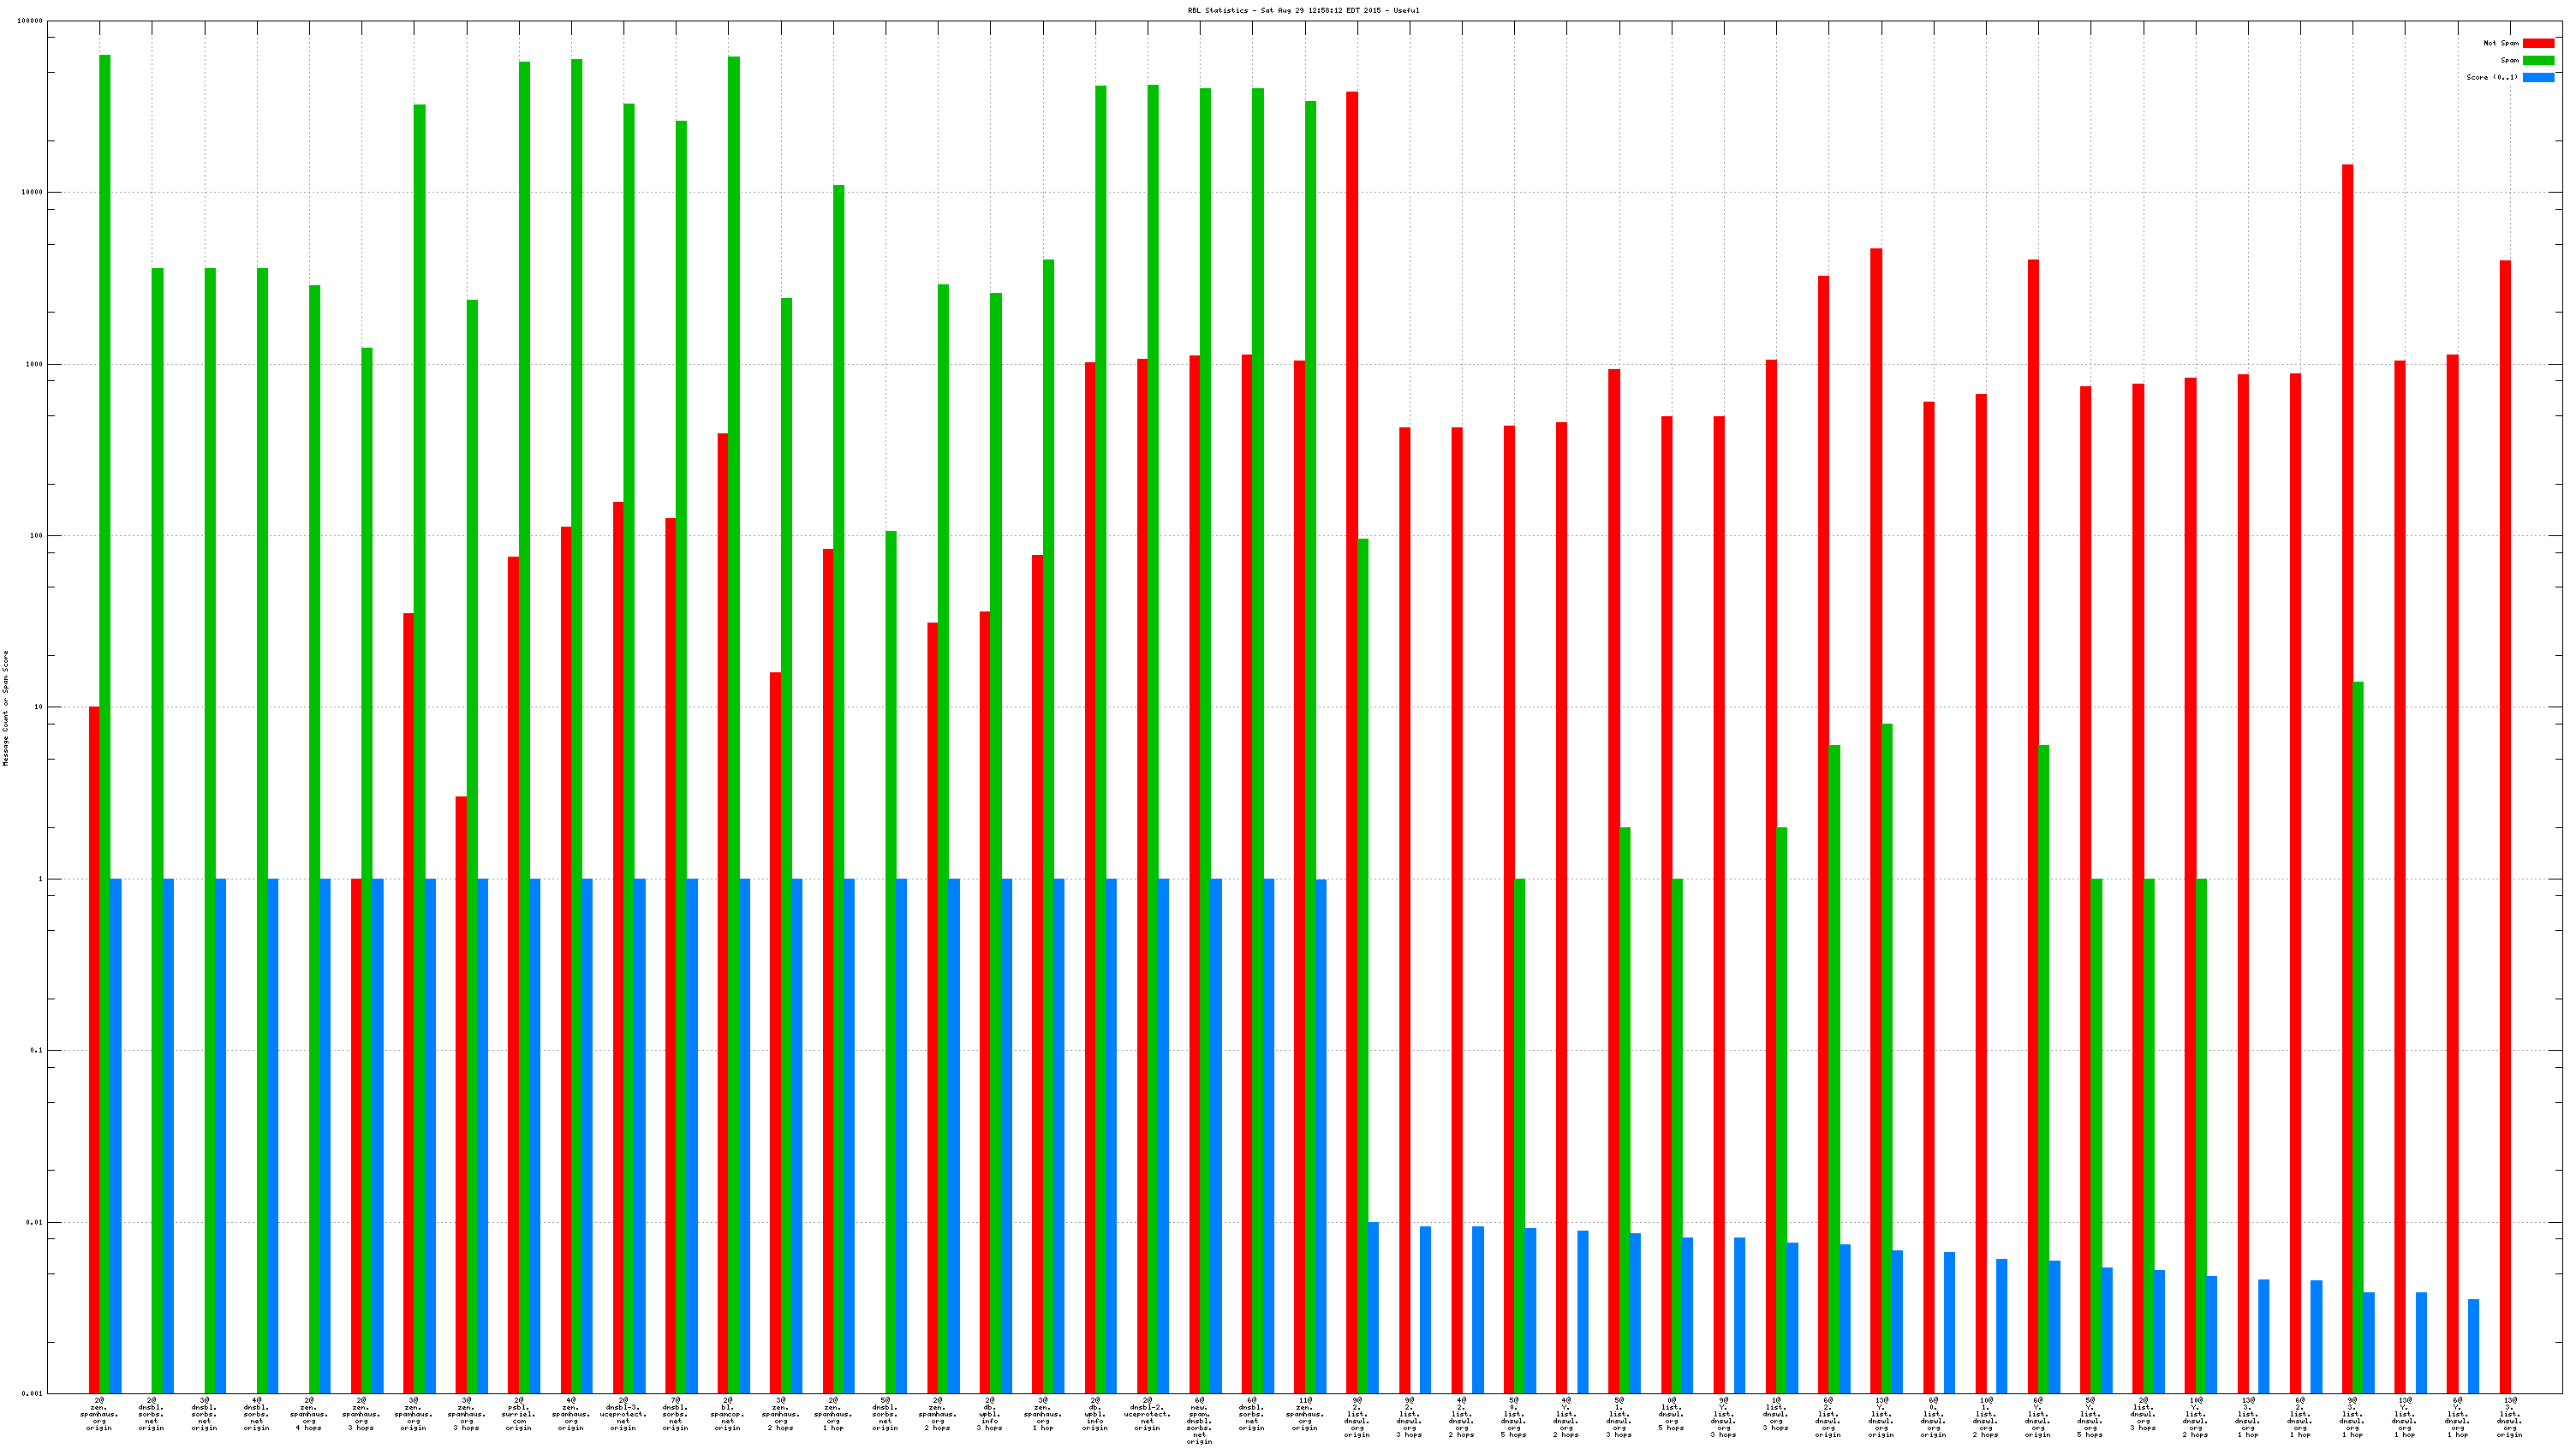Screen dimensions: 2576x1449
Task: Click the new.spam.dnsbl.sorbs.net origin label
Action: (x=1199, y=1420)
